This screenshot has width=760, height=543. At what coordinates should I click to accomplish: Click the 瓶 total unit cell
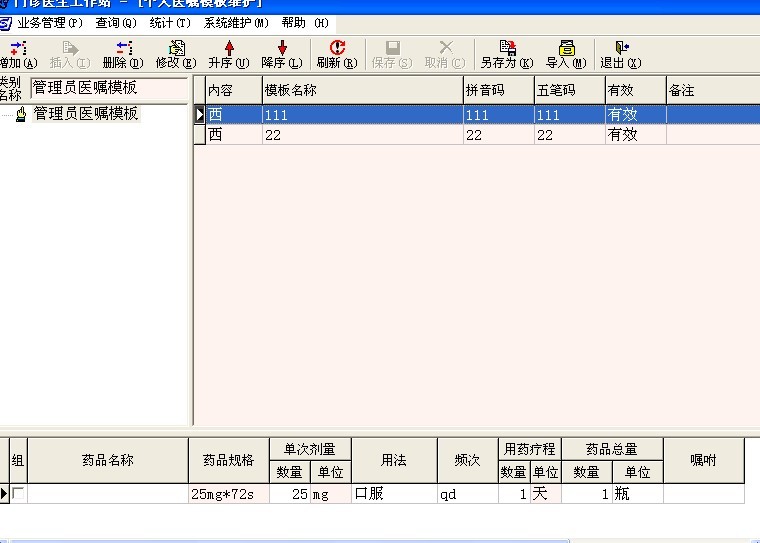tap(637, 494)
